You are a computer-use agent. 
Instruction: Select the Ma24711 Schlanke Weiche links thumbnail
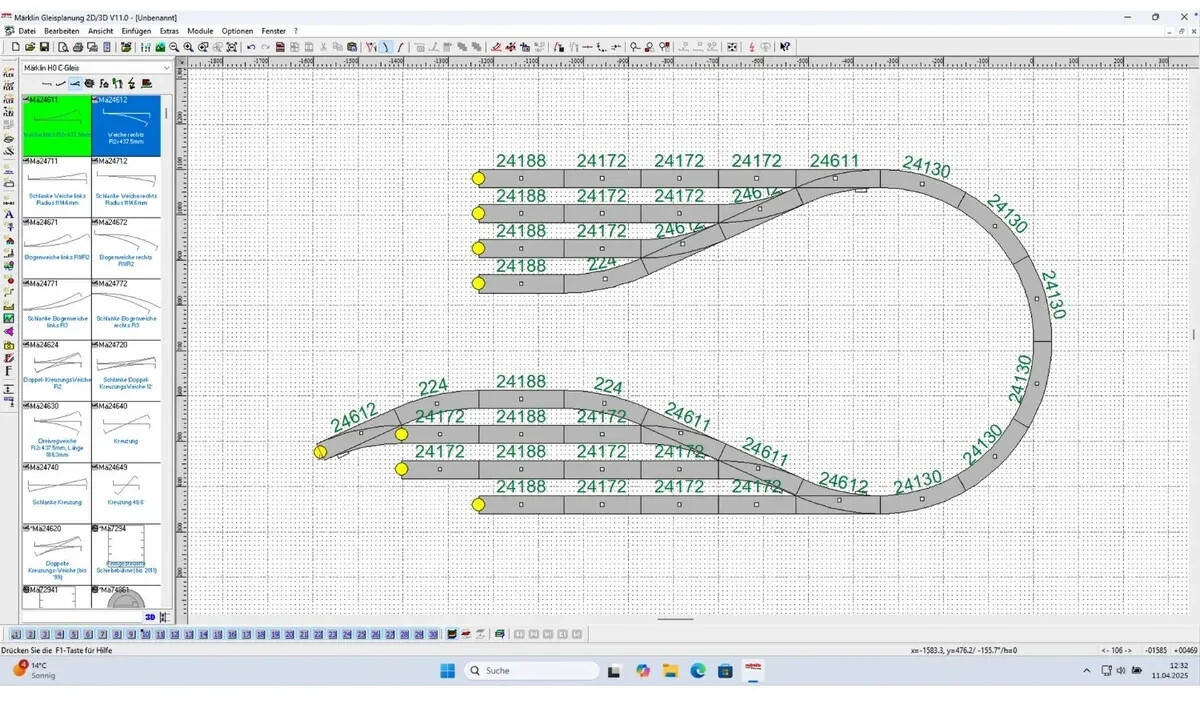[x=56, y=187]
